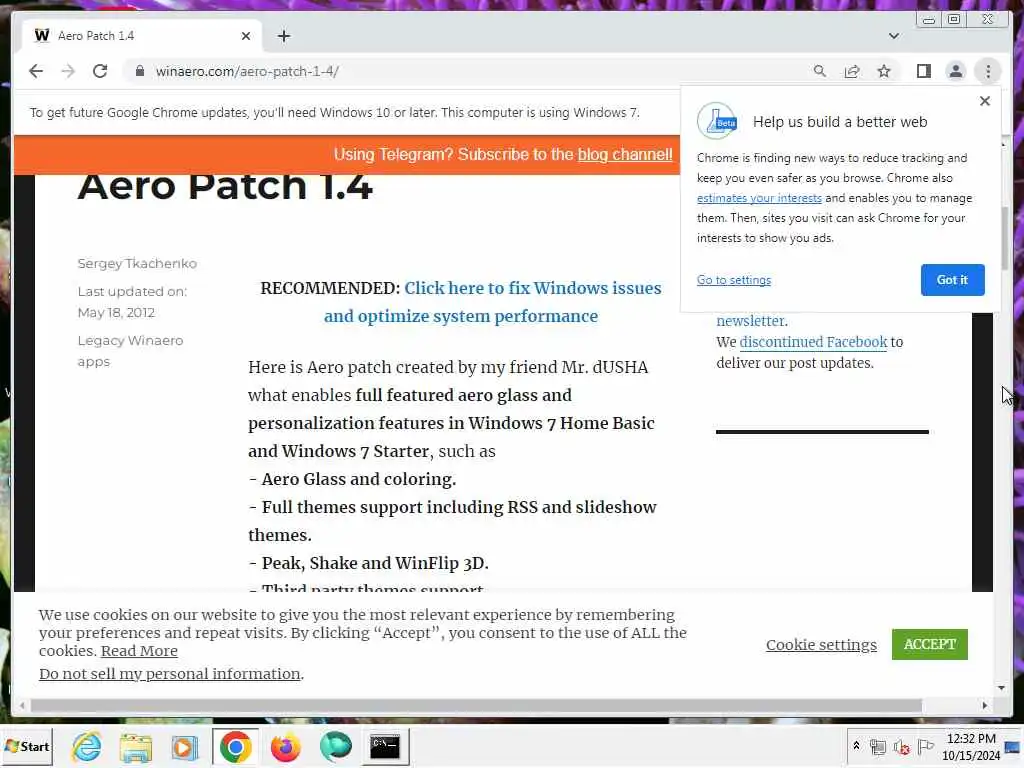Open a new tab with plus button
This screenshot has width=1024, height=768.
pos(283,36)
